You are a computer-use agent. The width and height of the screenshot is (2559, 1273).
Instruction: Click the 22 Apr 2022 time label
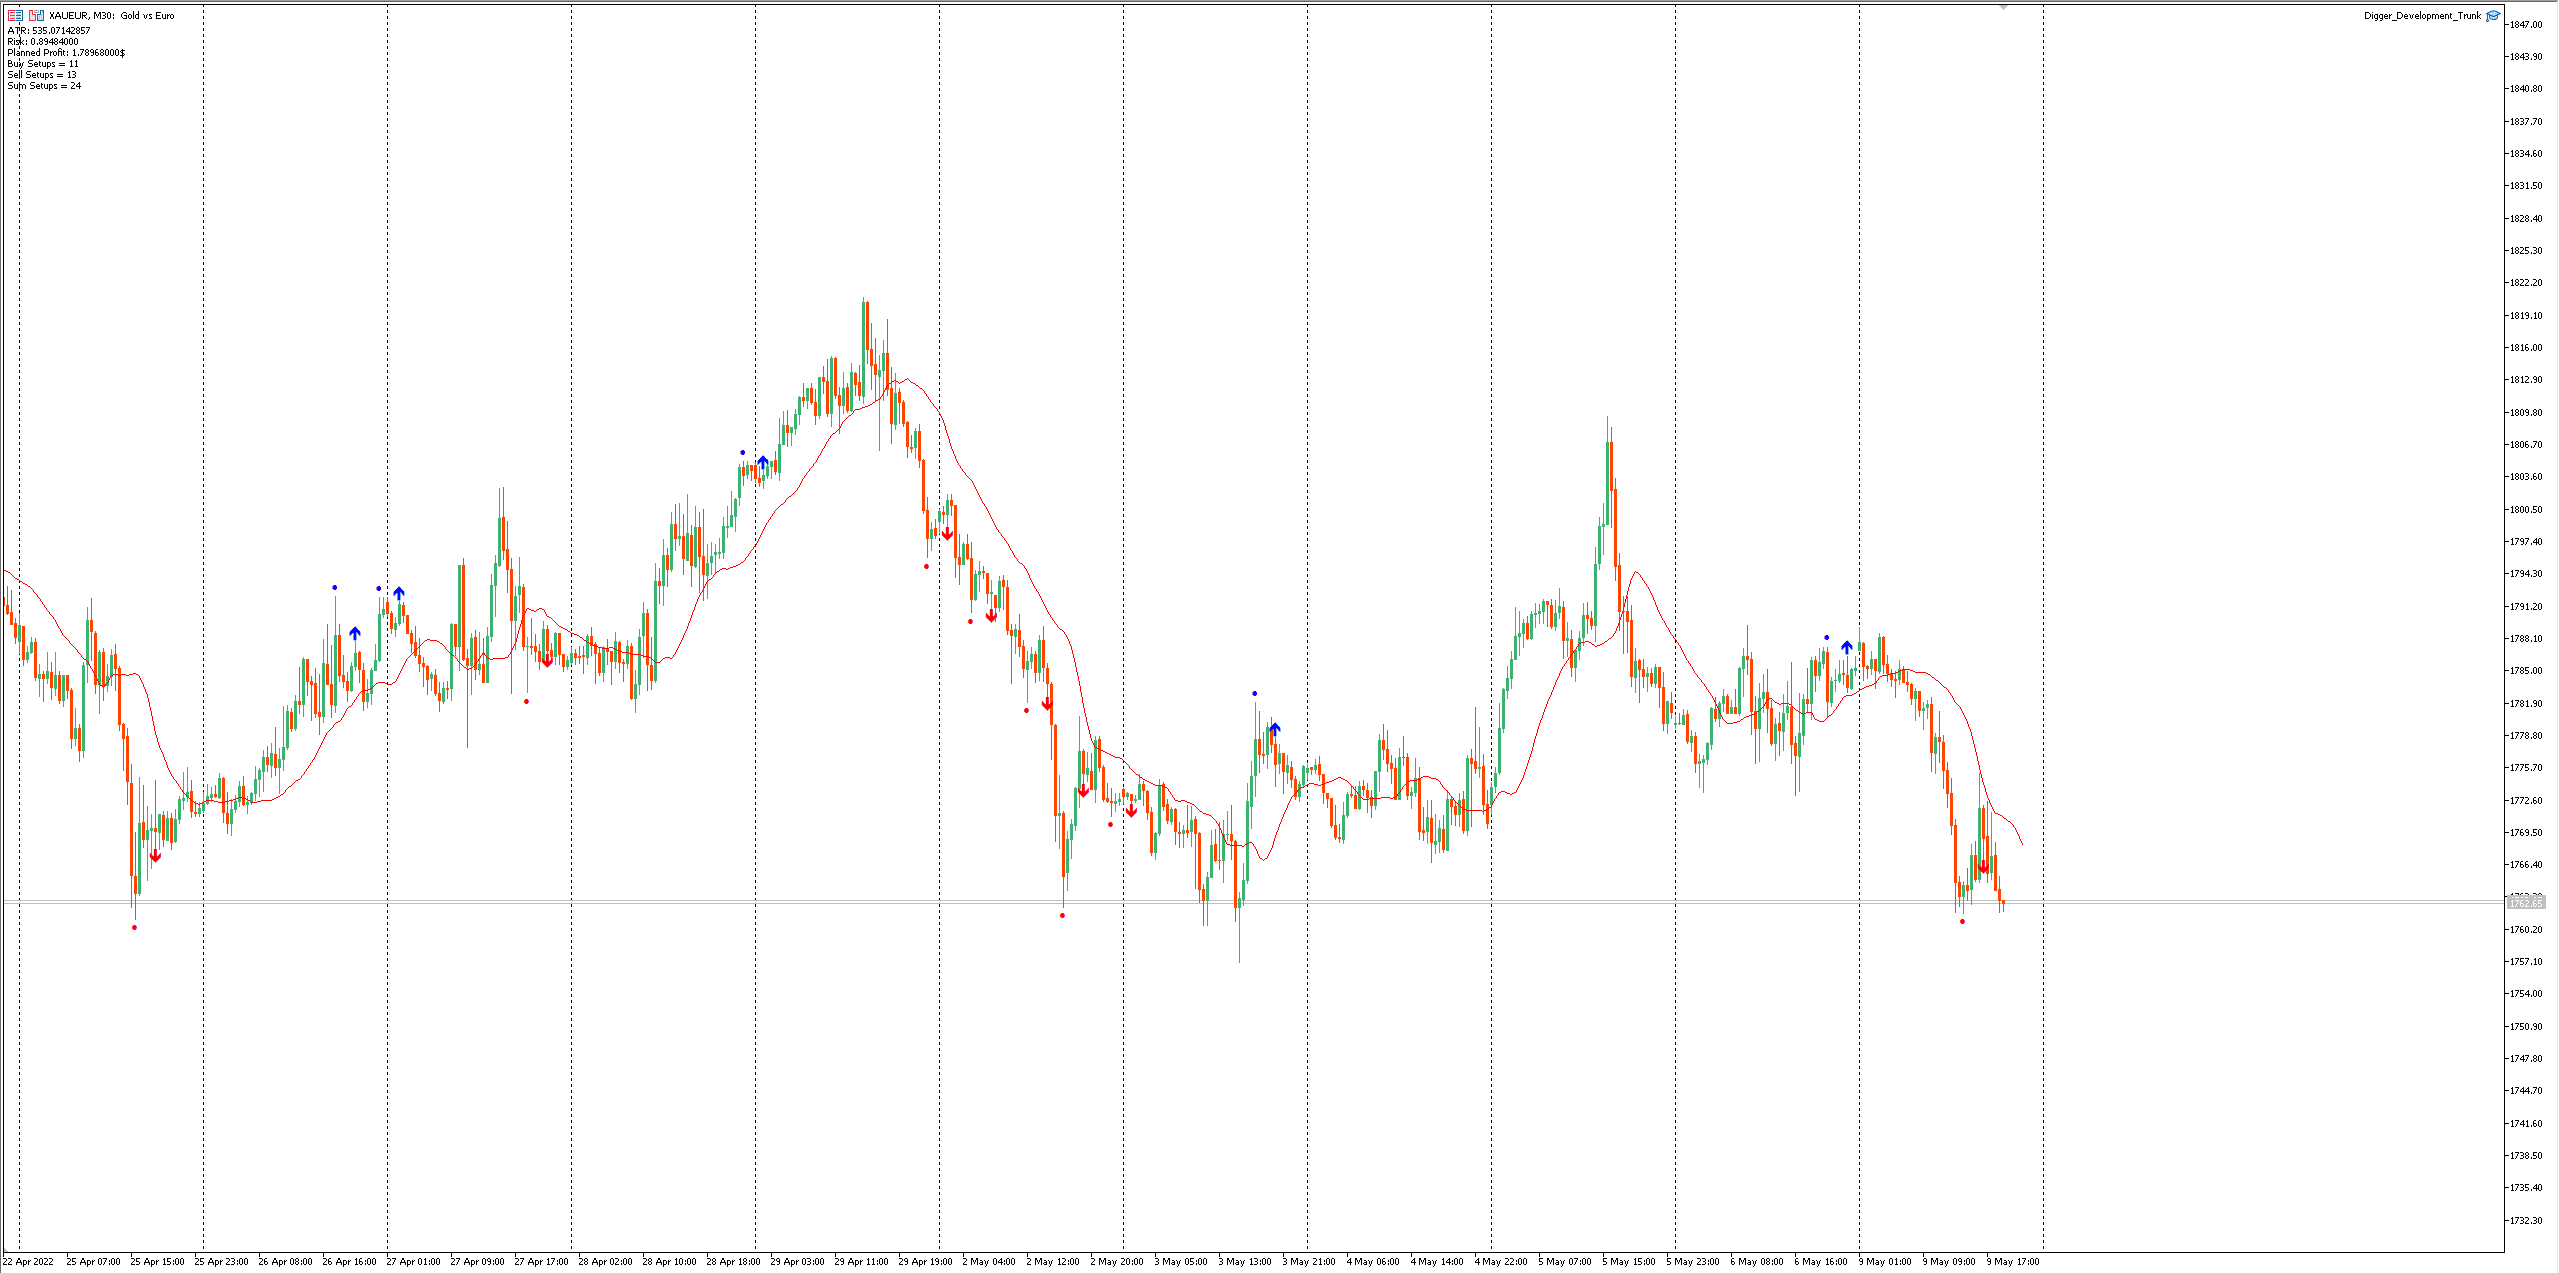point(28,1261)
